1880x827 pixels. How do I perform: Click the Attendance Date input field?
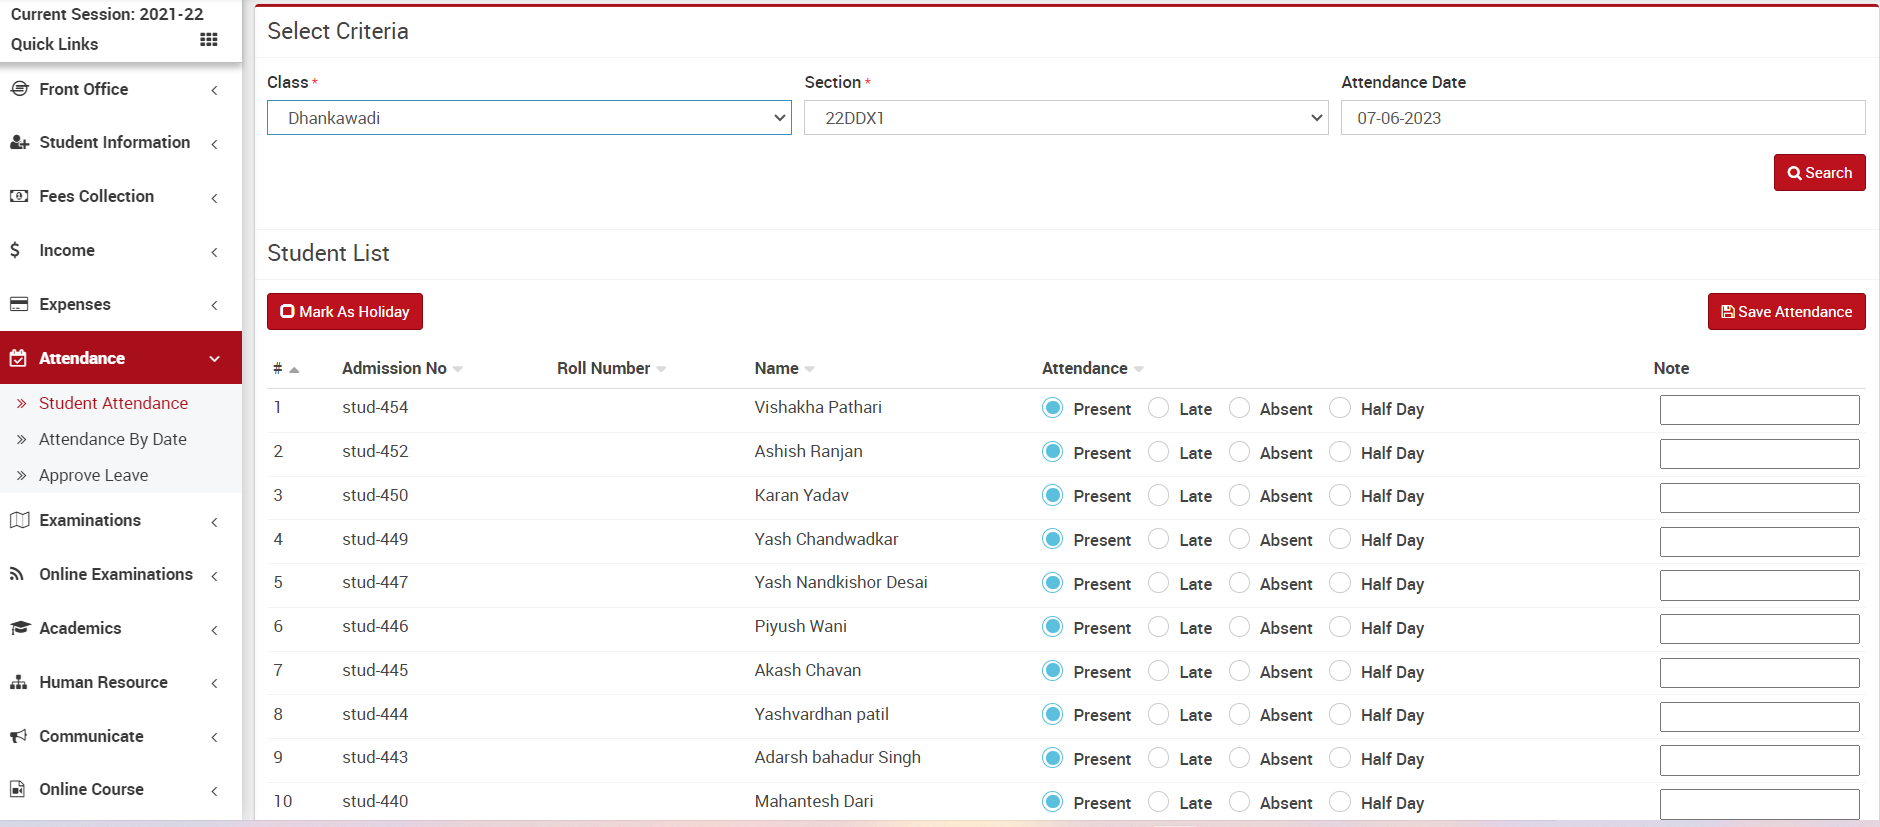(x=1602, y=118)
